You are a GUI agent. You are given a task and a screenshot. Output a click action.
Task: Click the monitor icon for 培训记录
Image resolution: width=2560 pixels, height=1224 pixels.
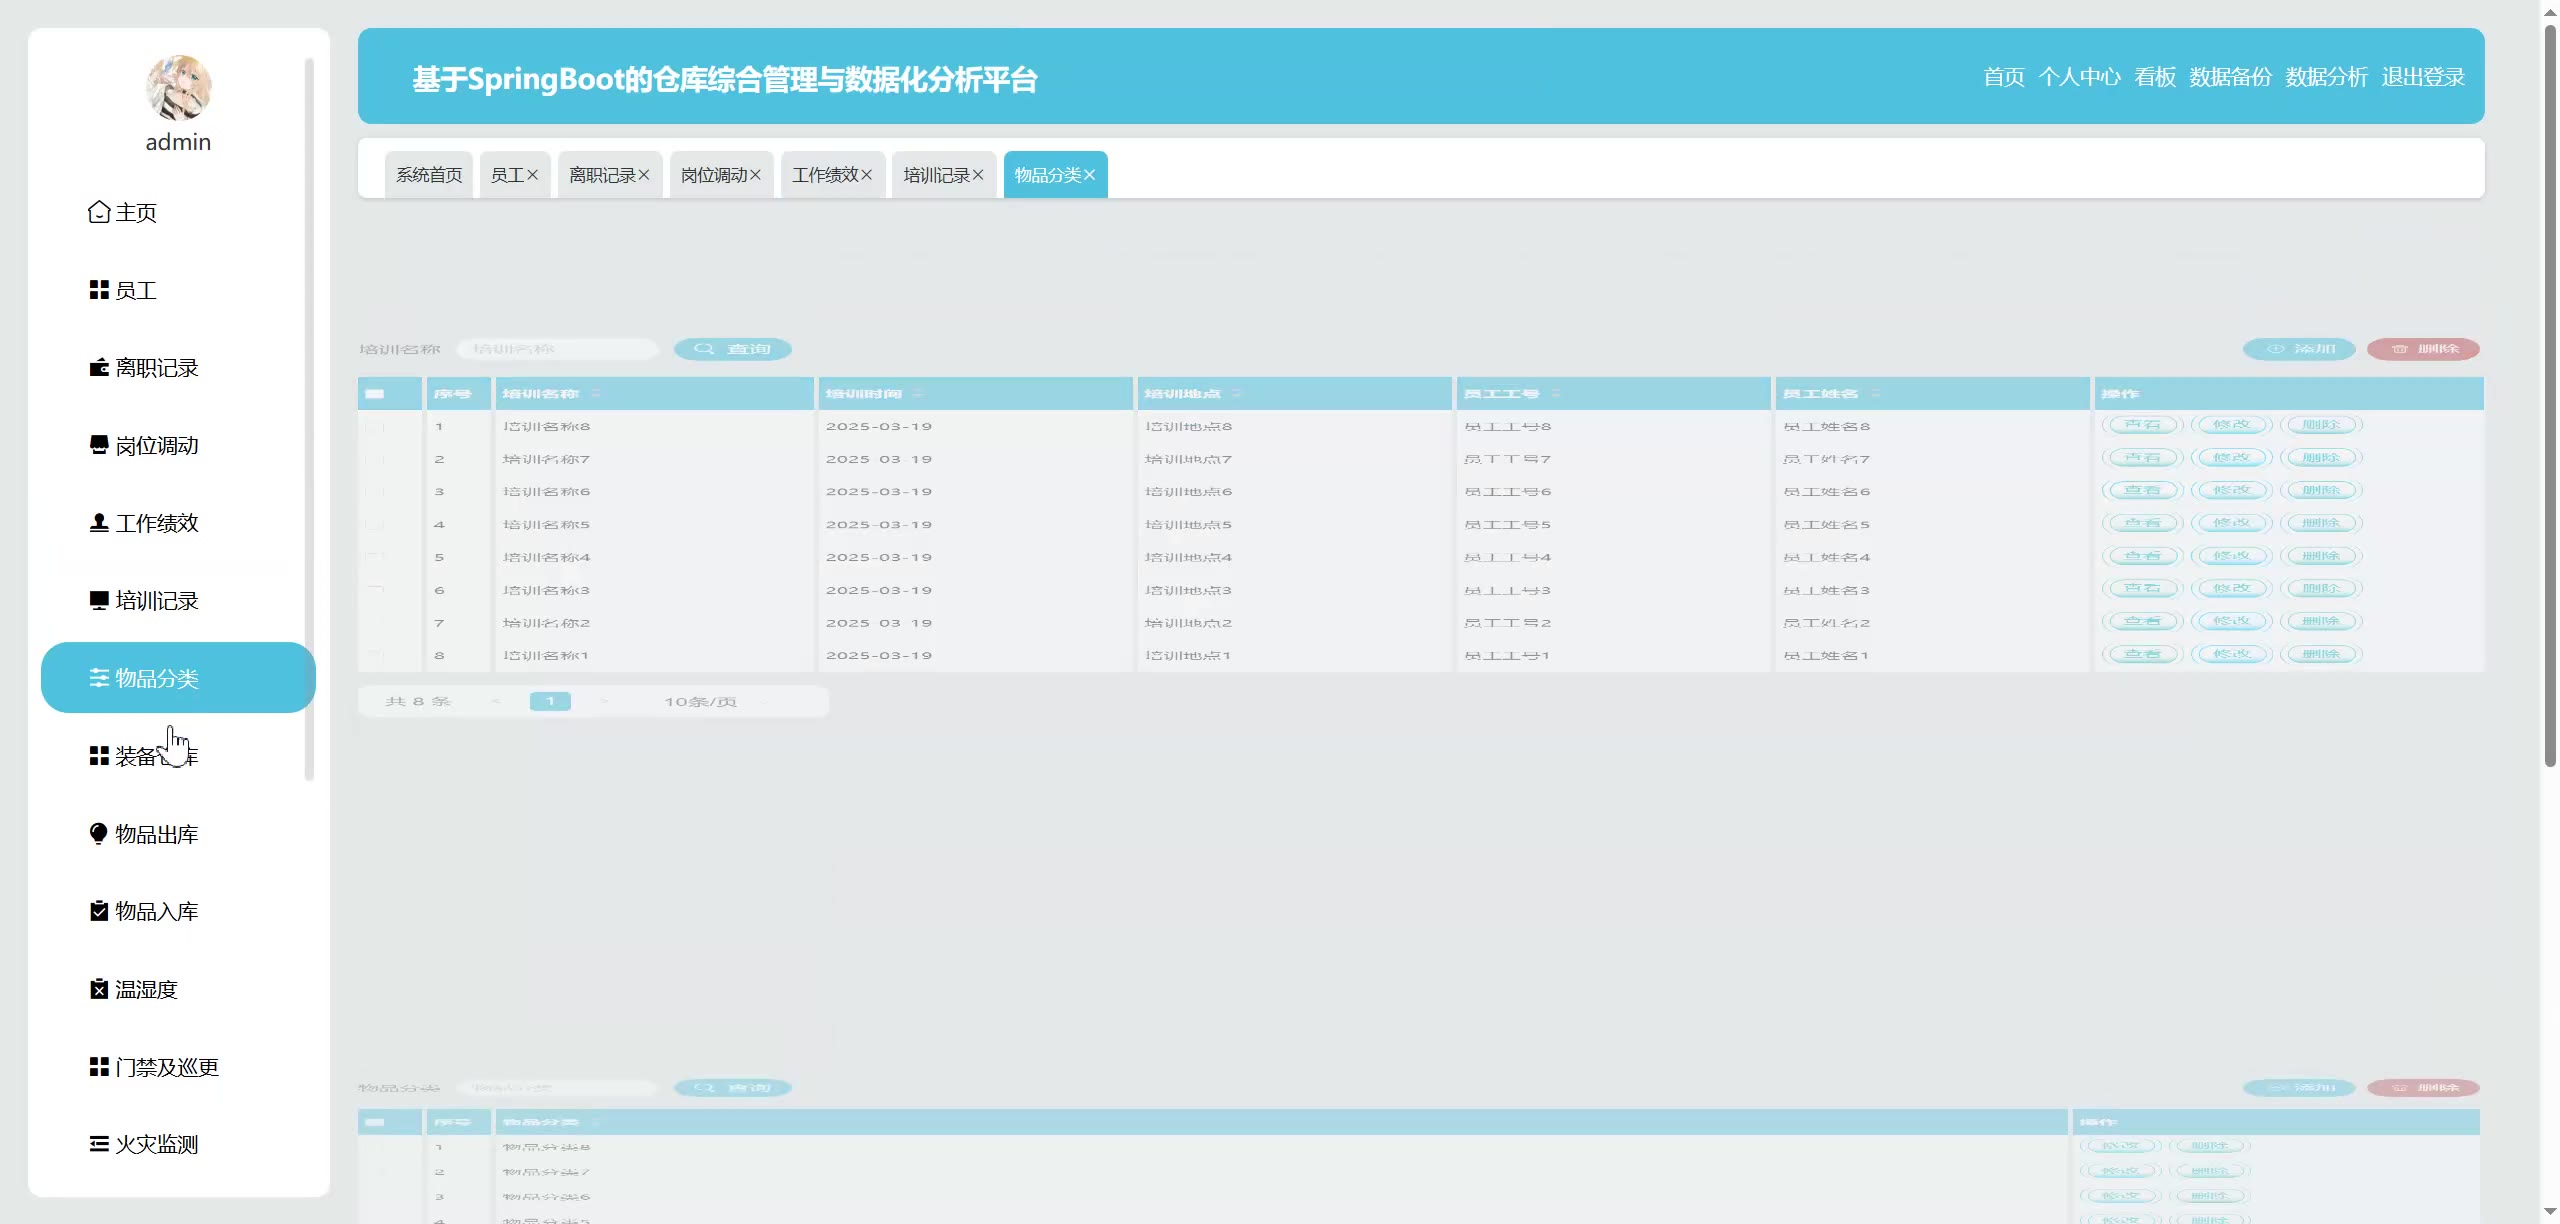point(98,600)
